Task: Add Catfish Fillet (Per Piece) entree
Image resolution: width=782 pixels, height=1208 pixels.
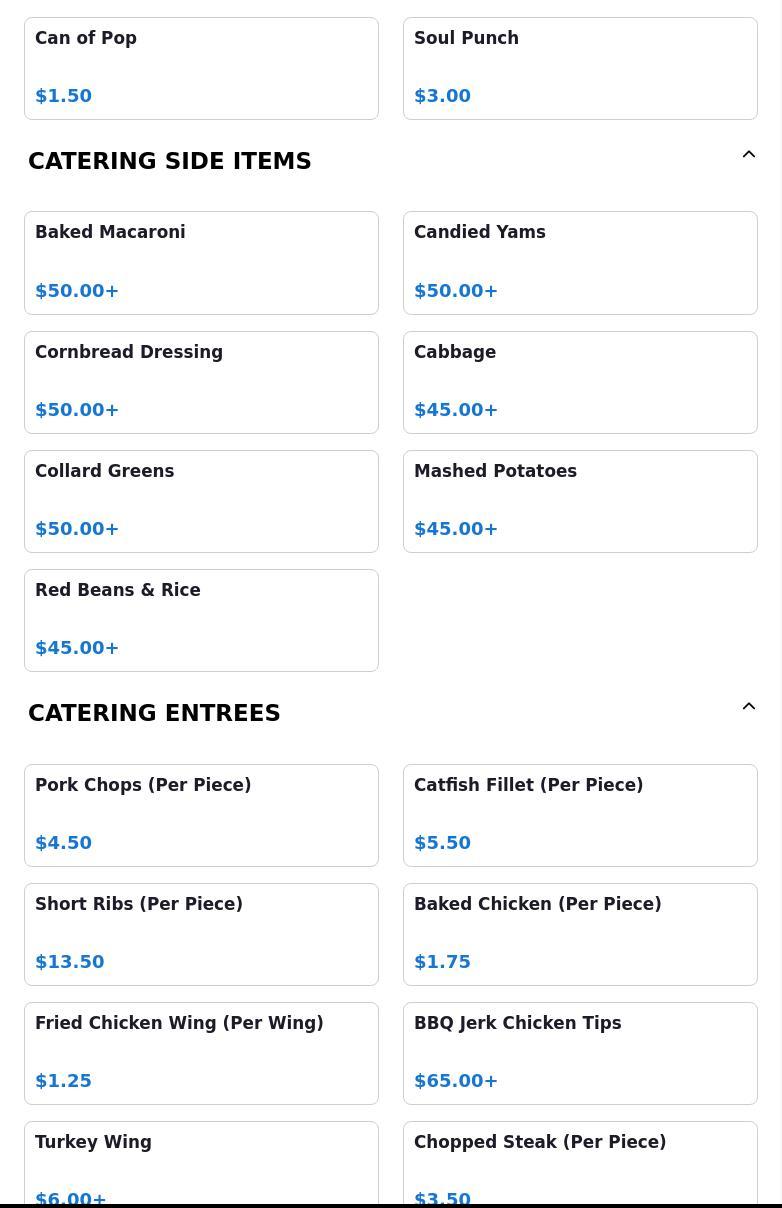Action: click(580, 815)
